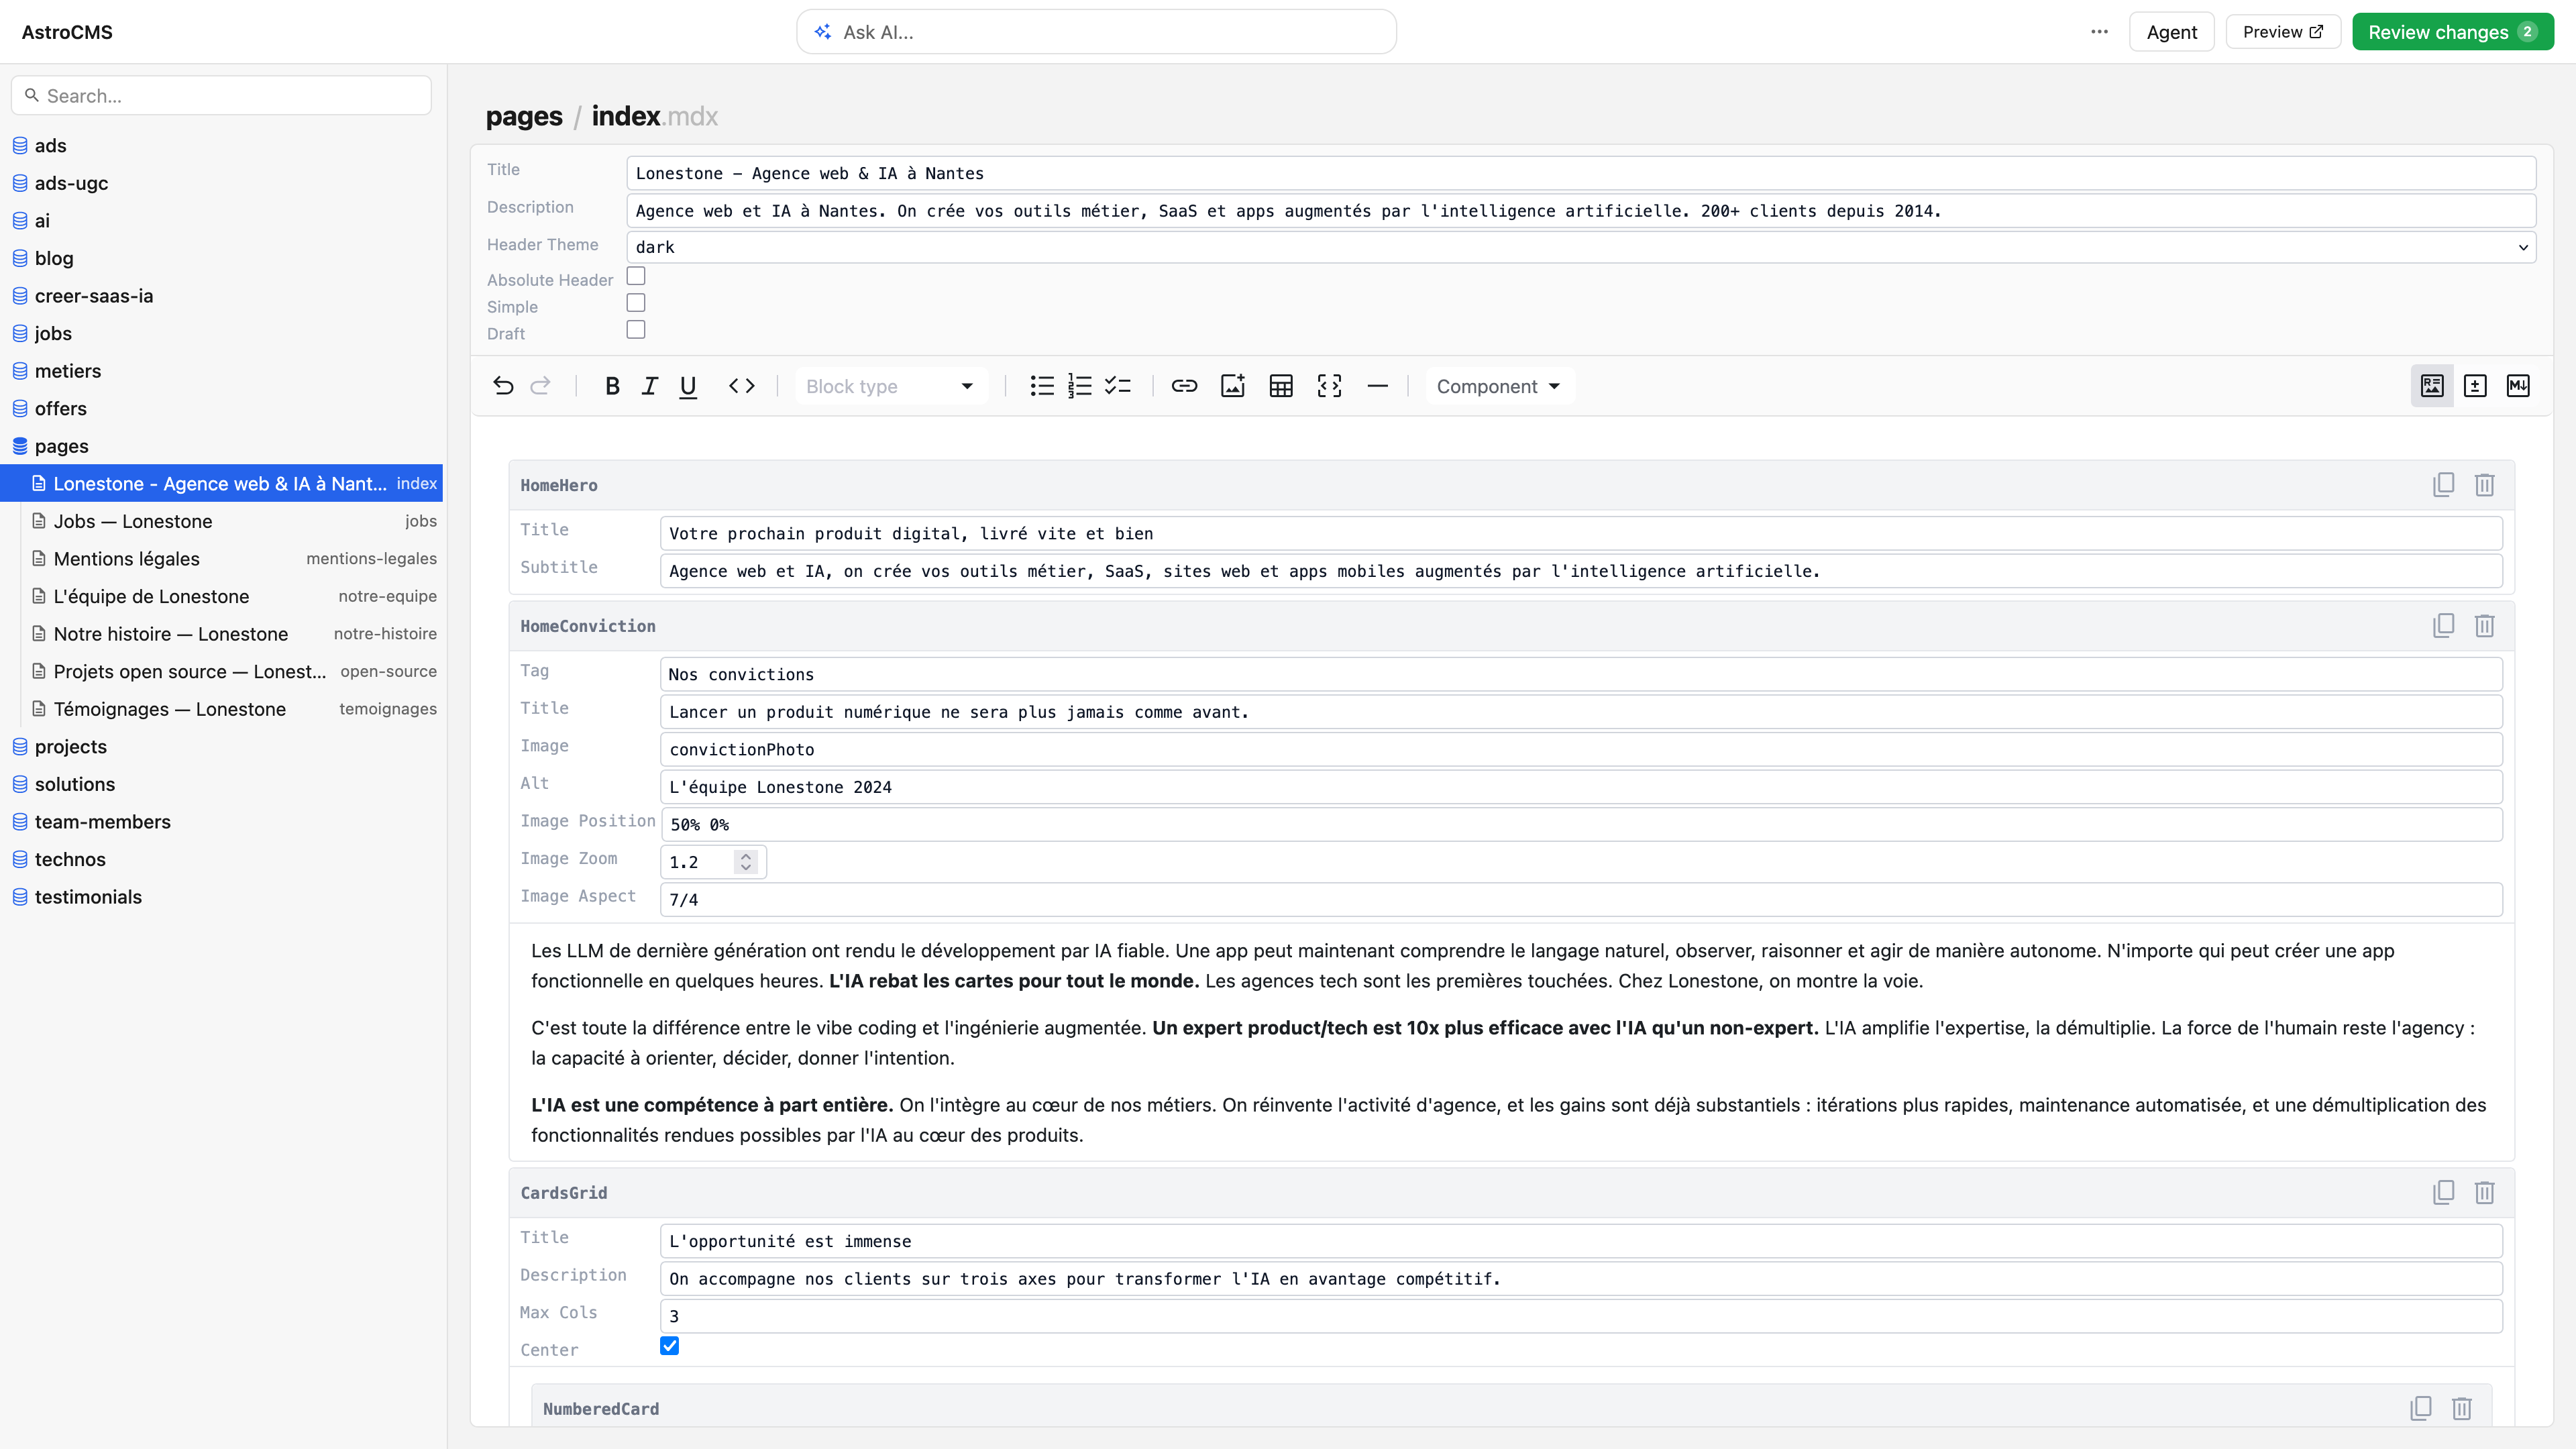This screenshot has width=2576, height=1449.
Task: Delete the HomeHero component
Action: coord(2485,485)
